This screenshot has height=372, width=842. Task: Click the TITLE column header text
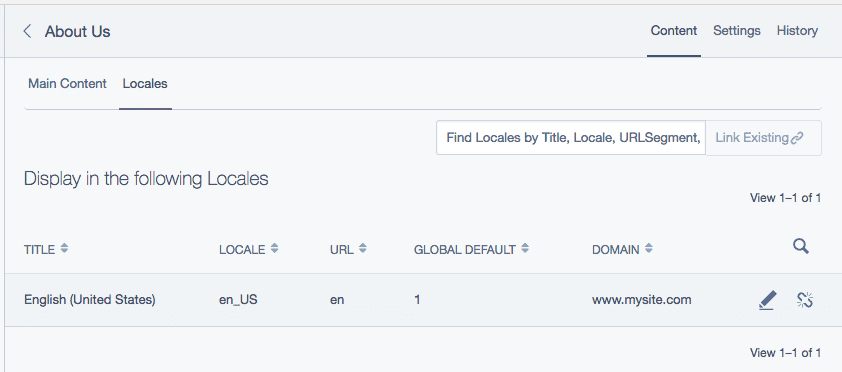tap(39, 250)
